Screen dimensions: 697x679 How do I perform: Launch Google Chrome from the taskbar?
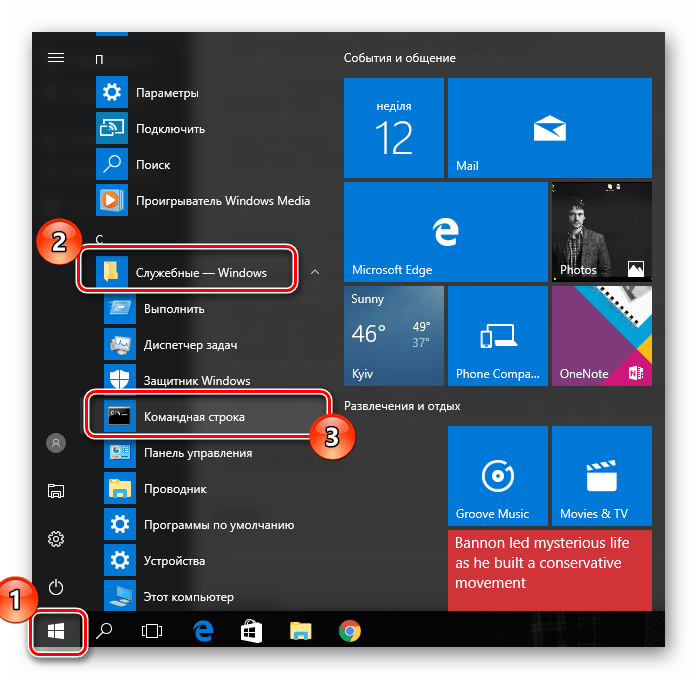(x=350, y=631)
